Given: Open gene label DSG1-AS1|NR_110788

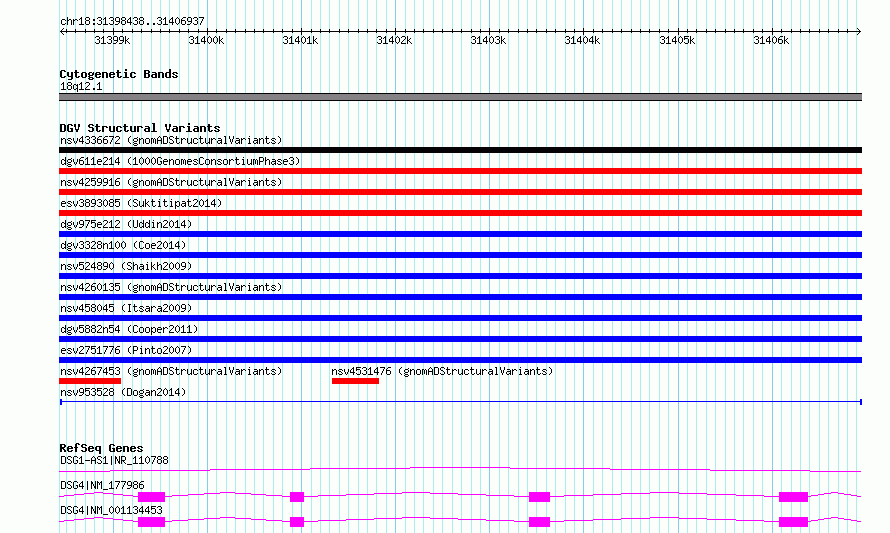Looking at the screenshot, I should pyautogui.click(x=114, y=460).
